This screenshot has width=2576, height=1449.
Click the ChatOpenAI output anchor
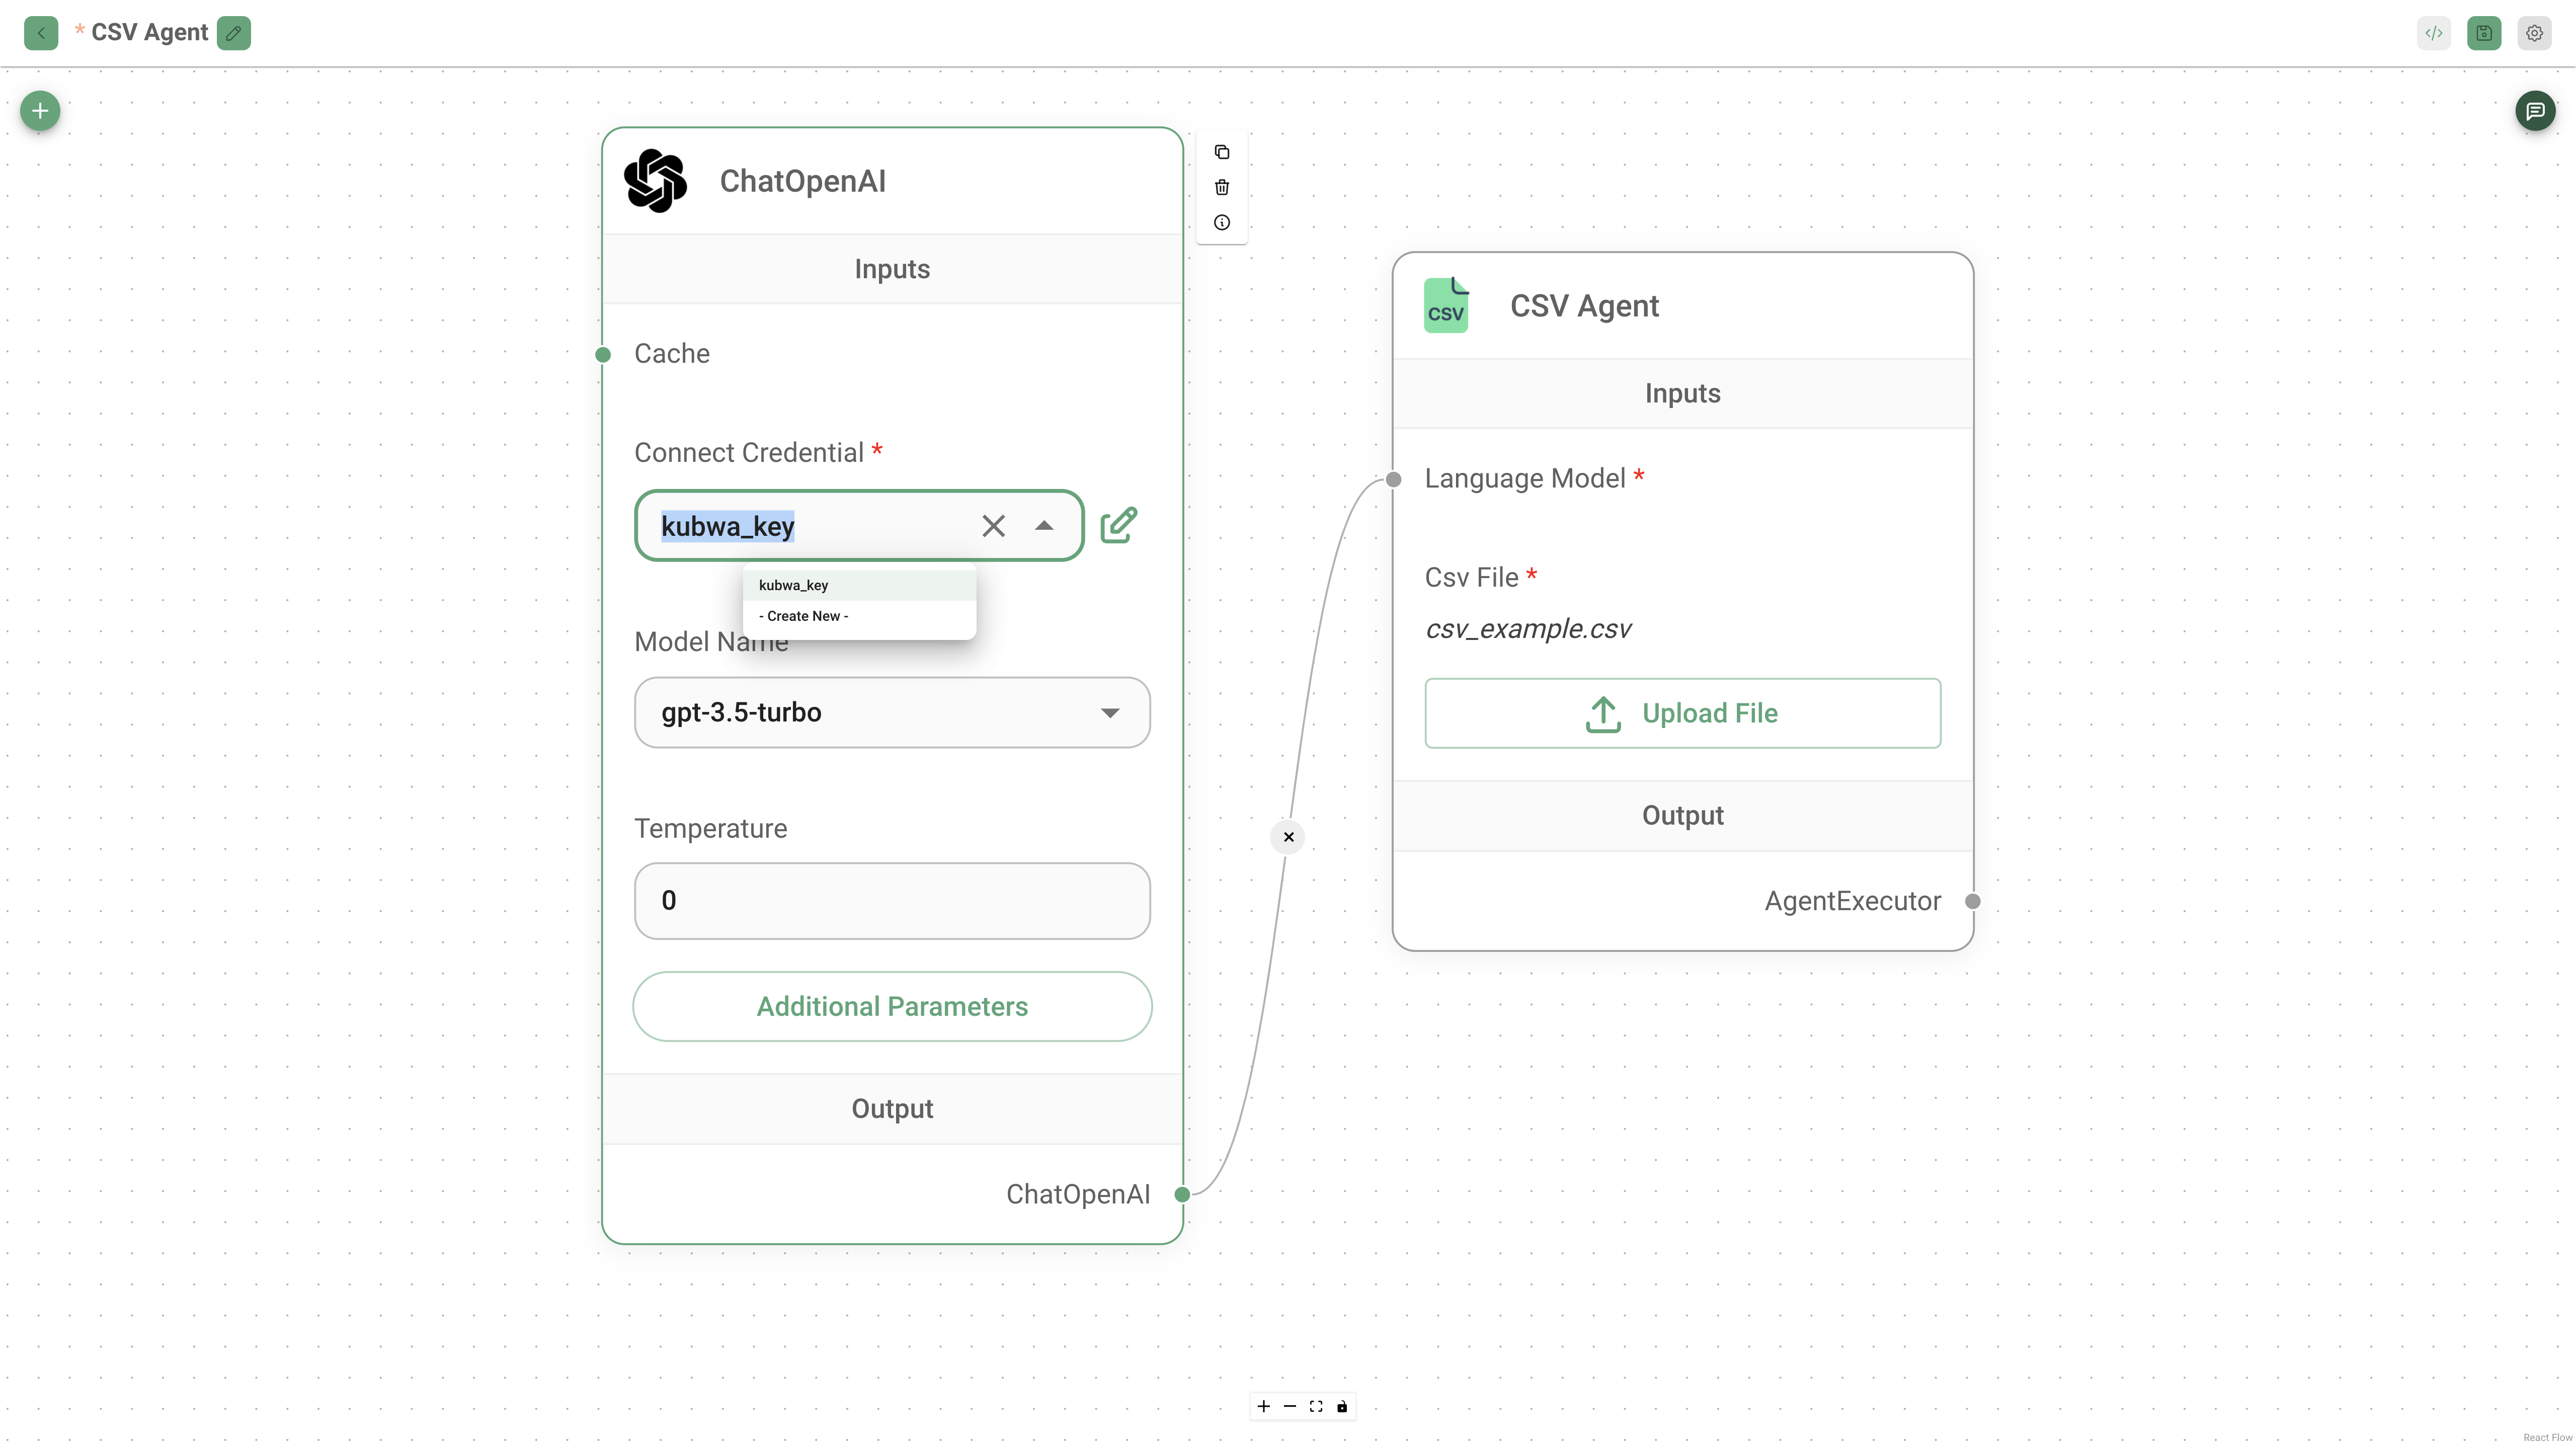(1182, 1194)
